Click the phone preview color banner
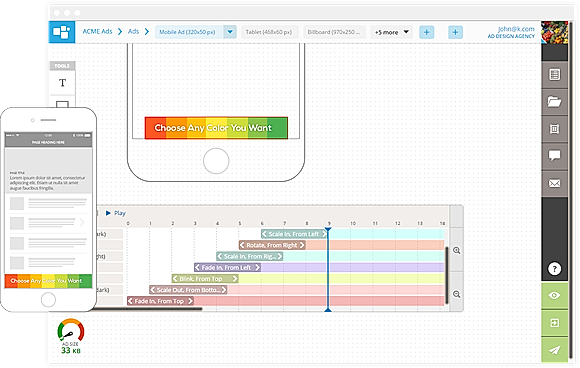580x368 pixels. (x=48, y=281)
